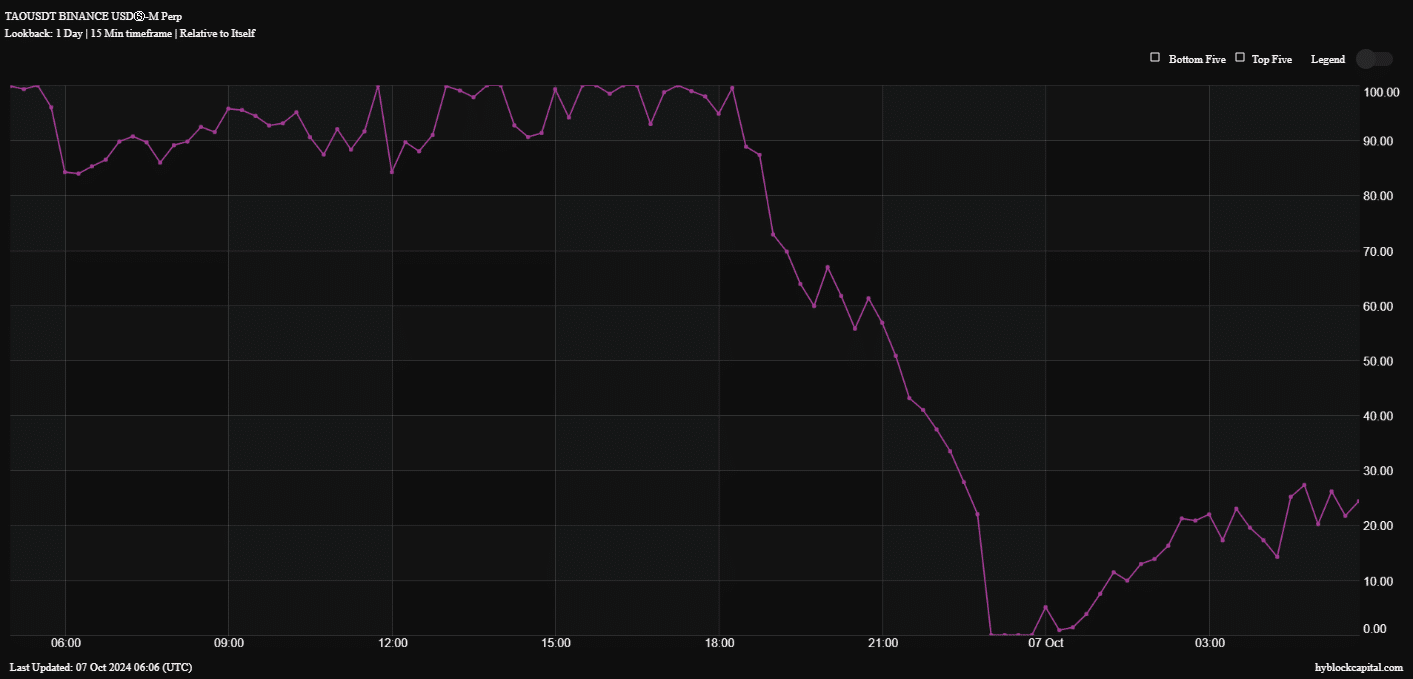Click the Legend label text
1413x679 pixels.
1327,60
